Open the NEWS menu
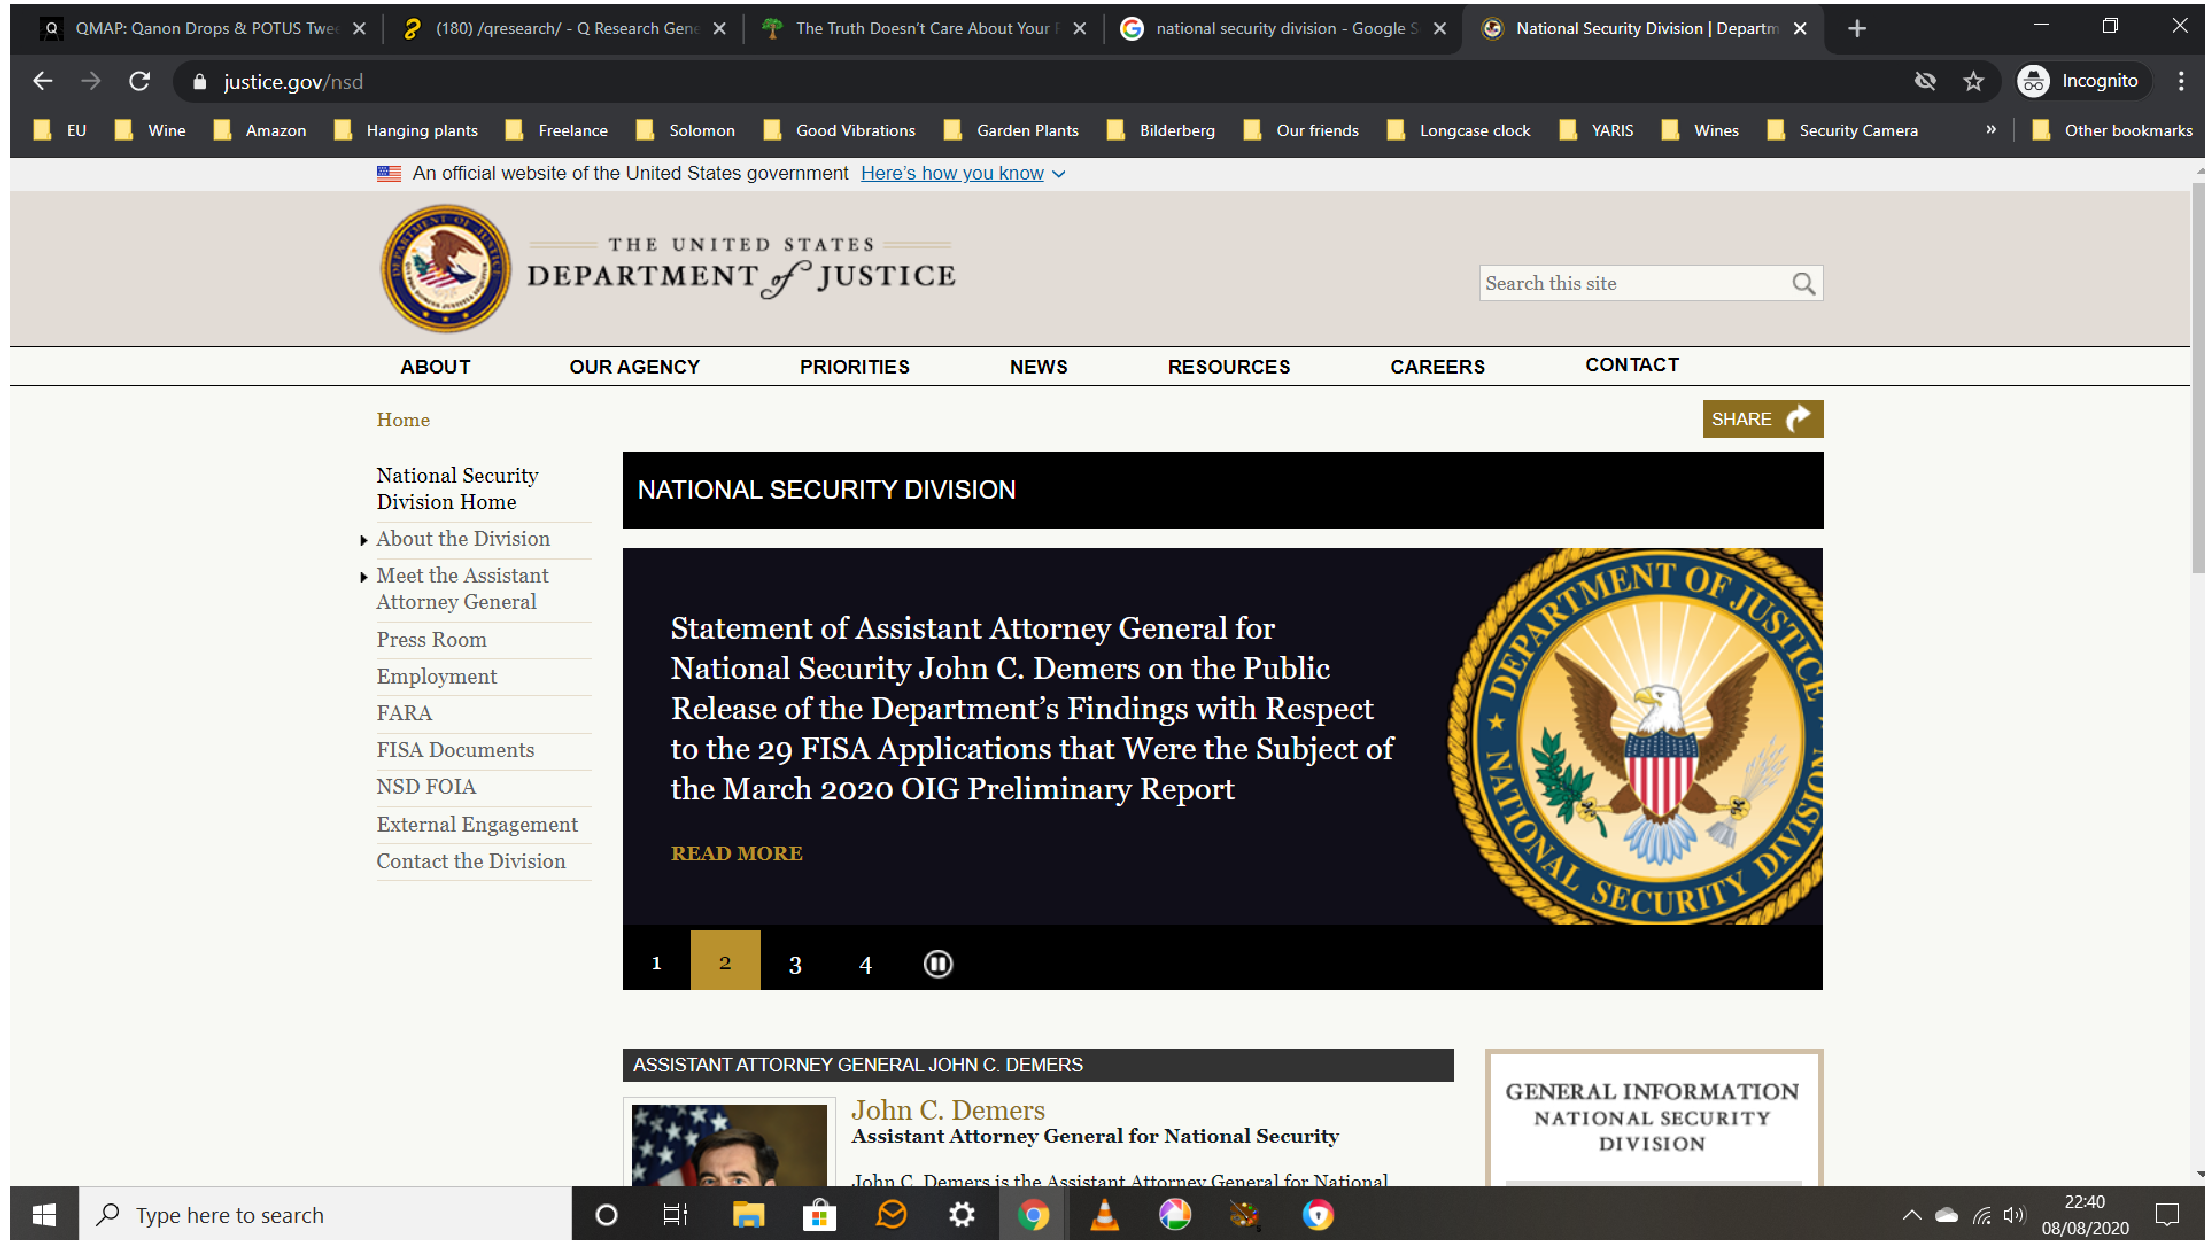The width and height of the screenshot is (2205, 1240). click(1038, 367)
